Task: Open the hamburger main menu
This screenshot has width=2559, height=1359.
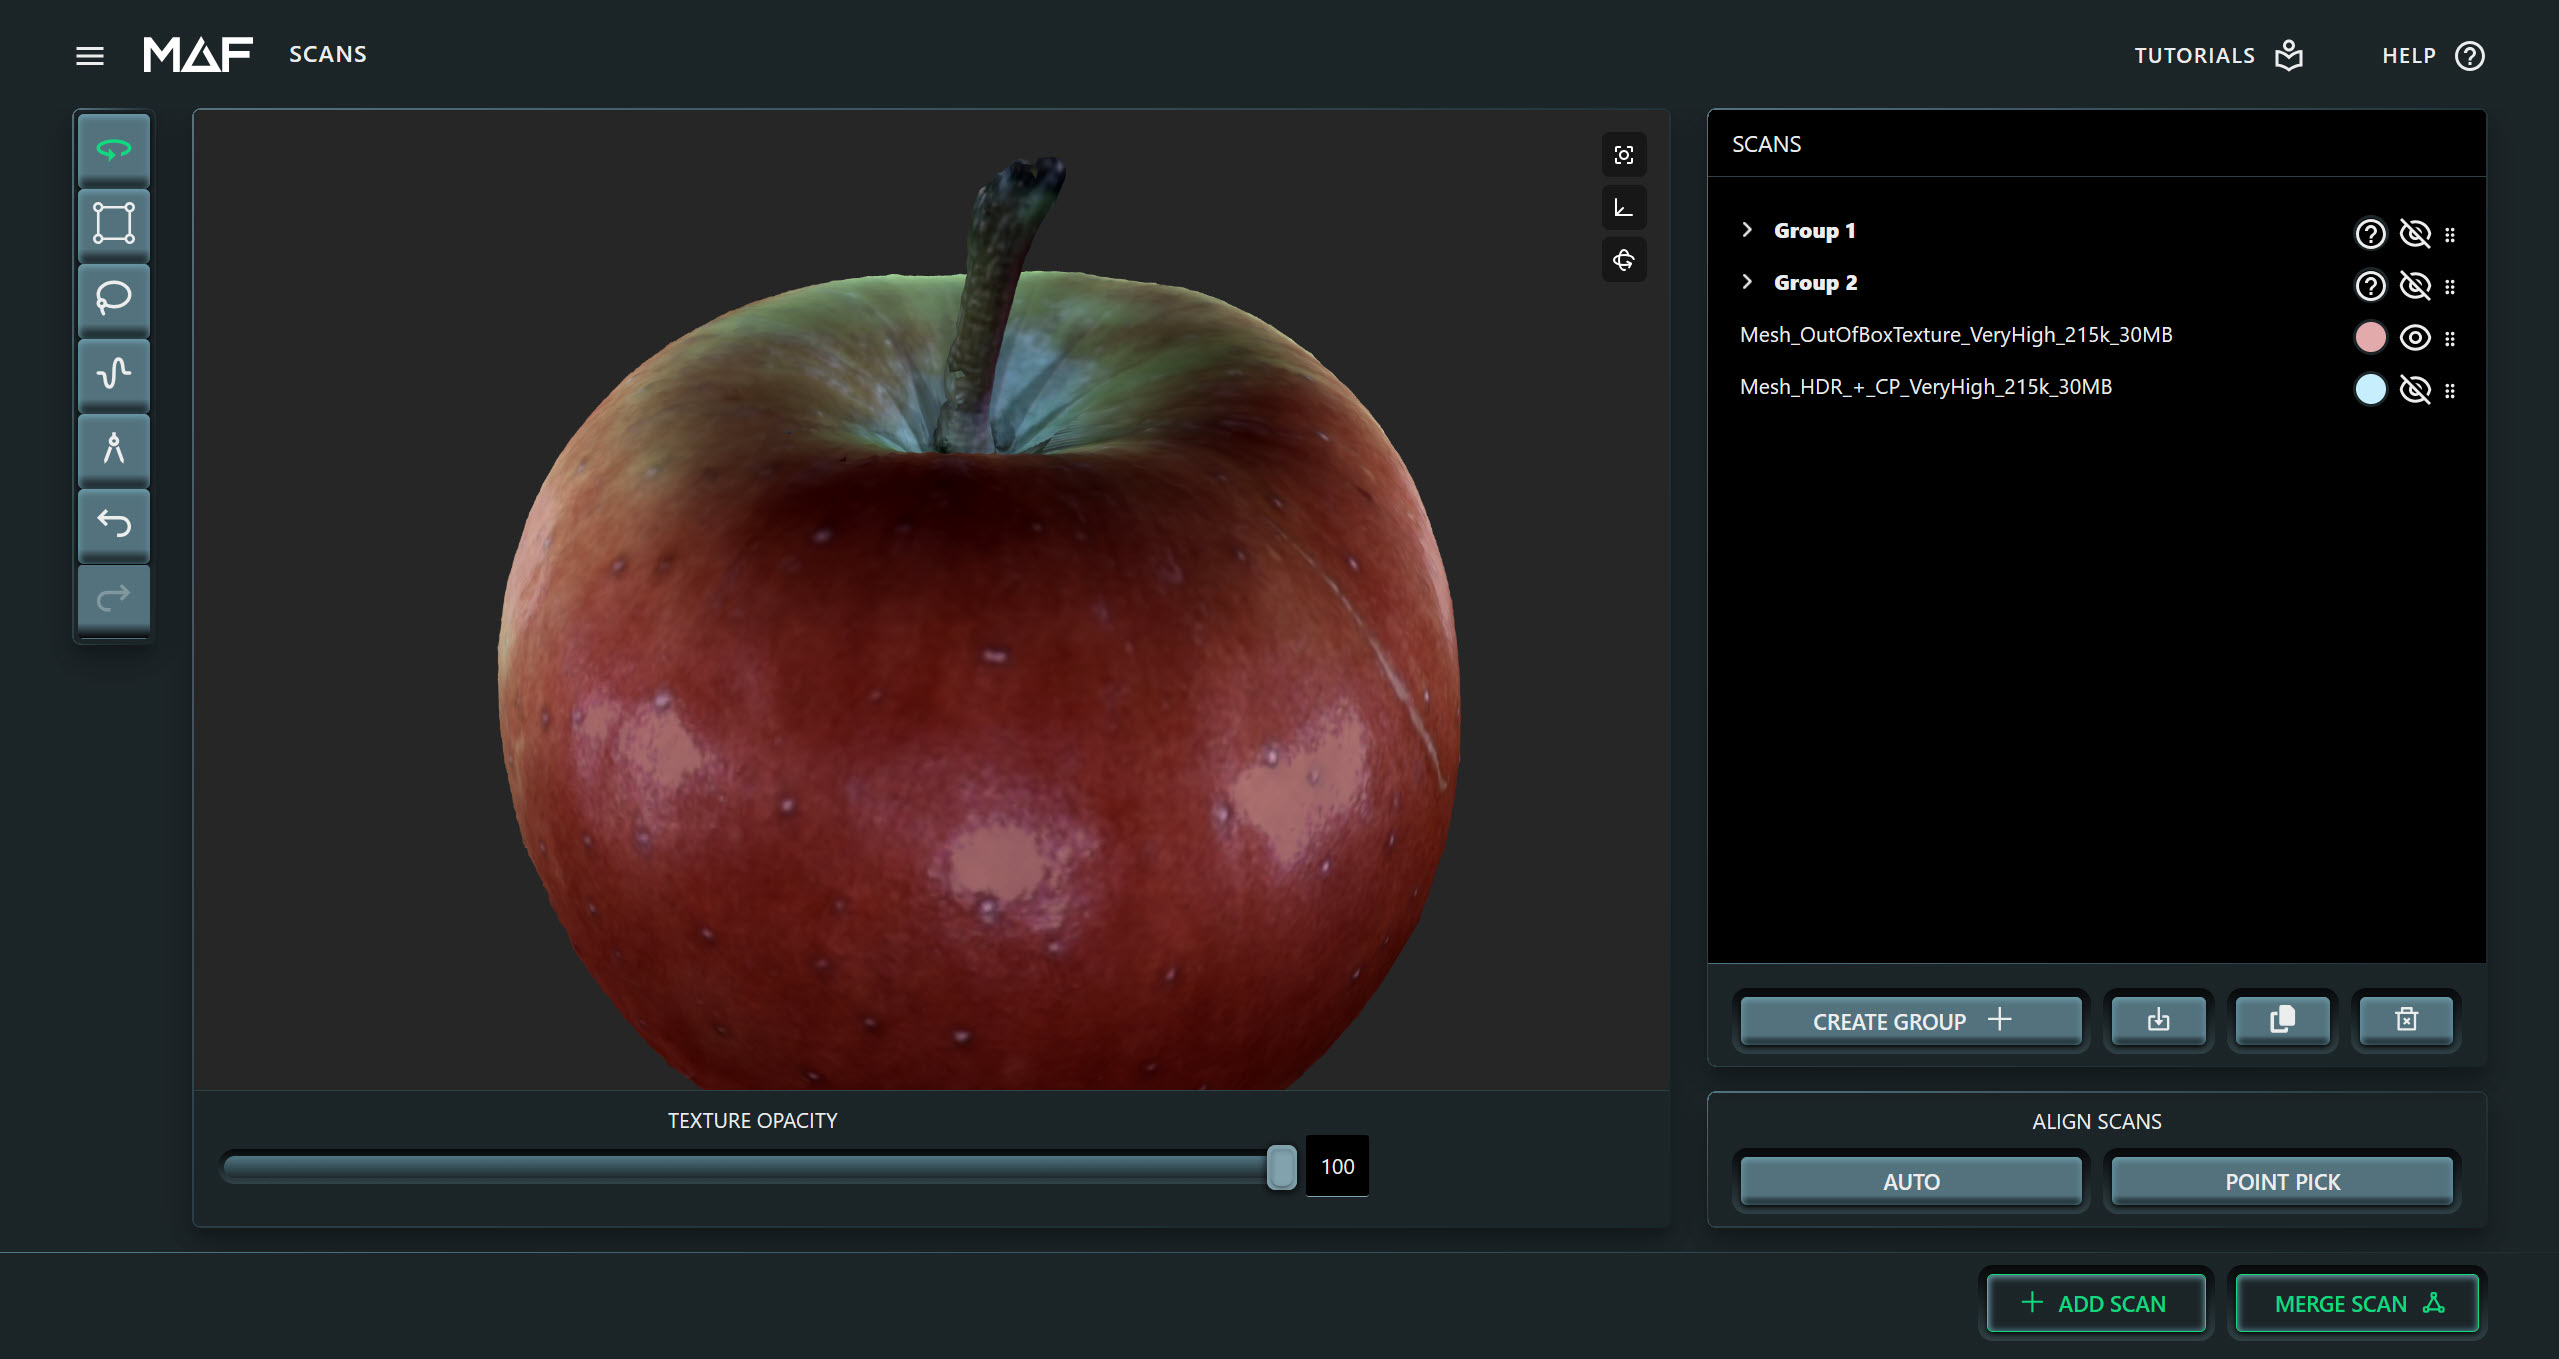Action: tap(90, 56)
